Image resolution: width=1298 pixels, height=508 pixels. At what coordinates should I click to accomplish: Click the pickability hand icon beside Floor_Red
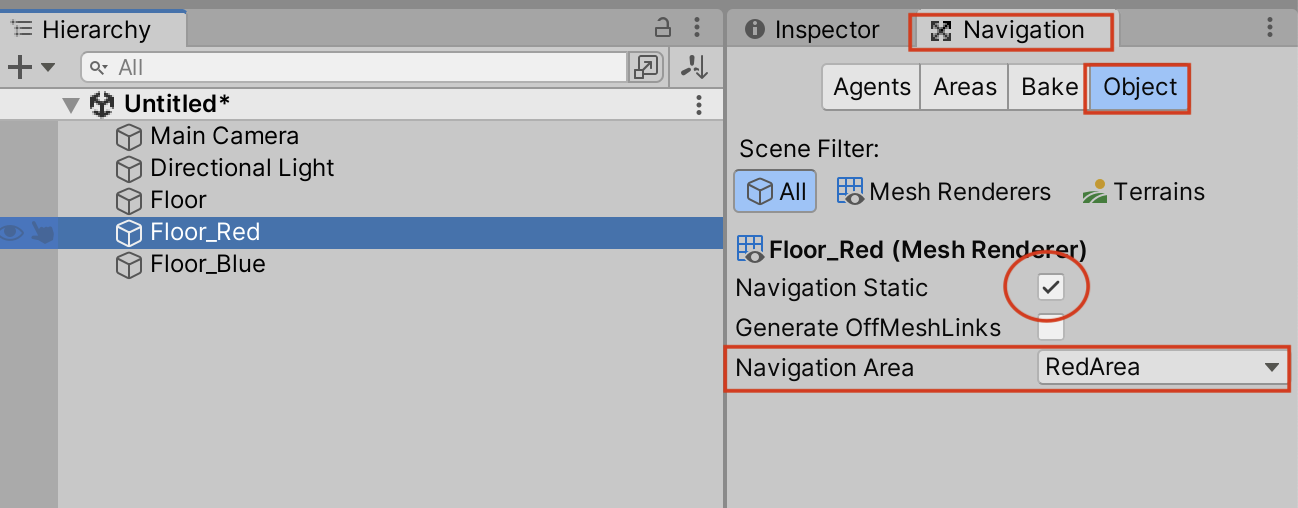(x=42, y=233)
